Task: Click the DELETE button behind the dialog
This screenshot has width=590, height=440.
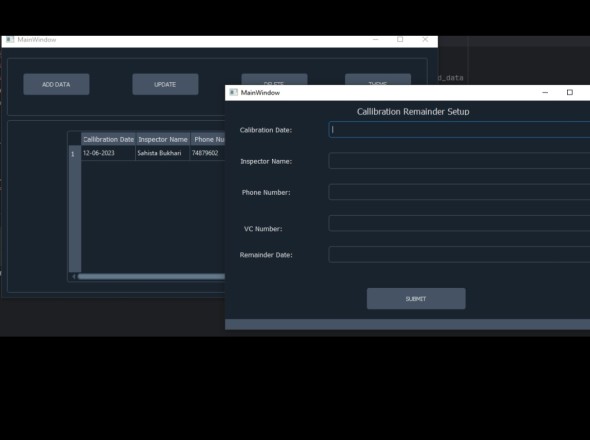Action: click(x=274, y=79)
